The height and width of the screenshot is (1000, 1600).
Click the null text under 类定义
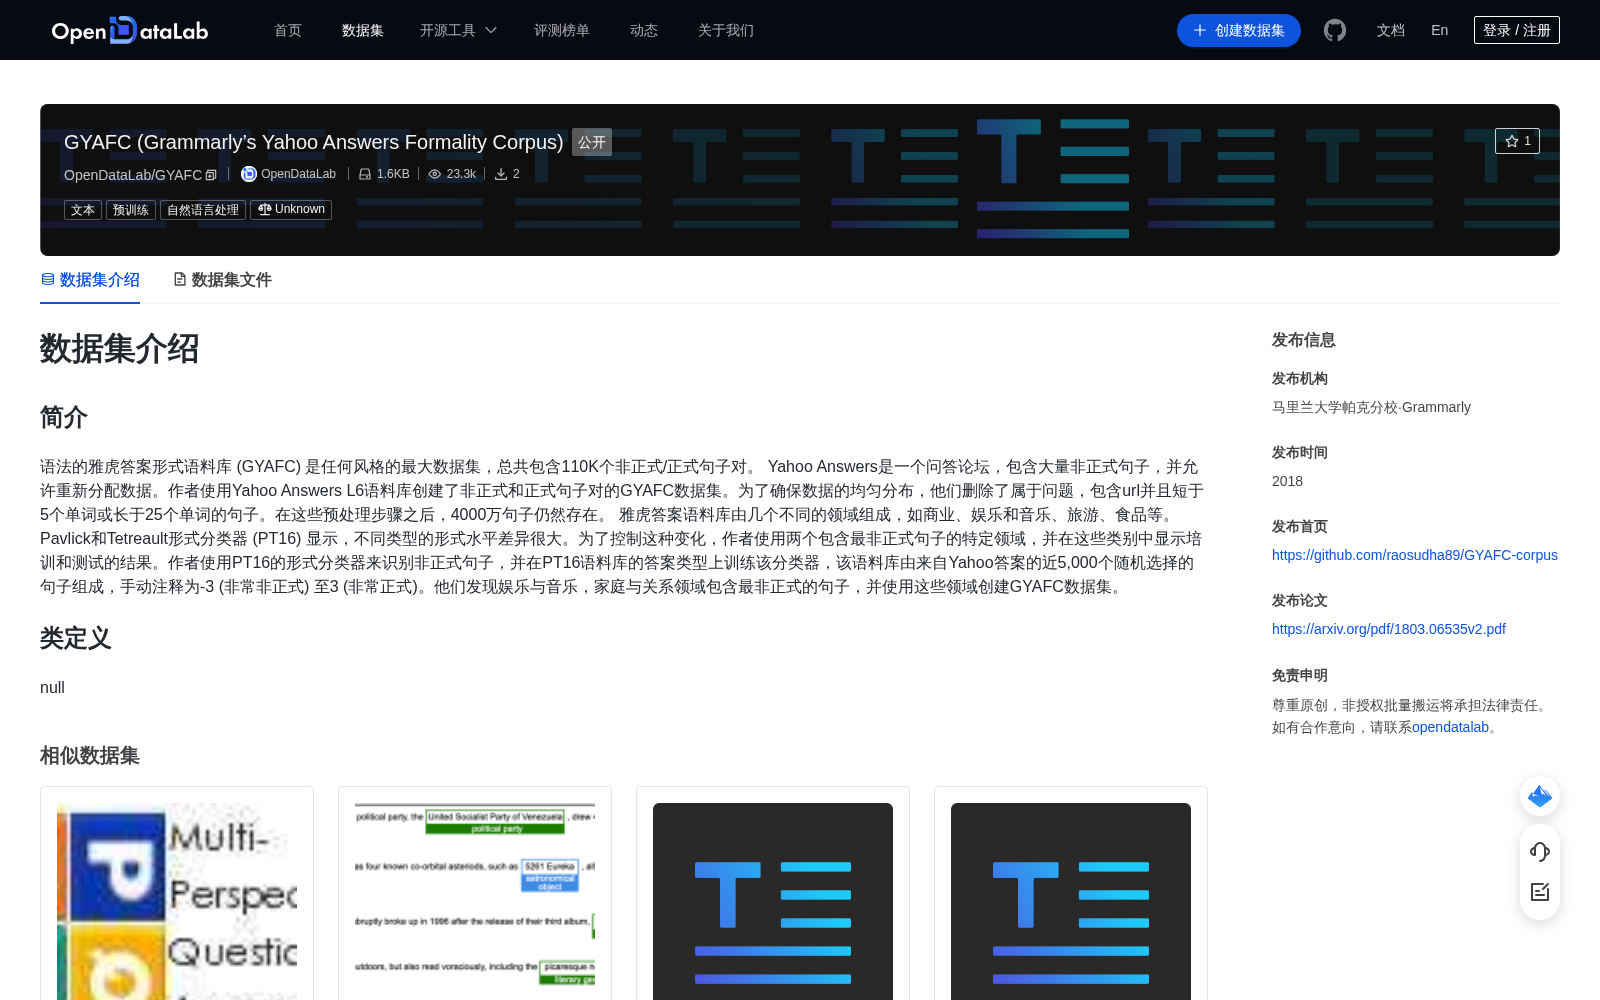point(52,688)
